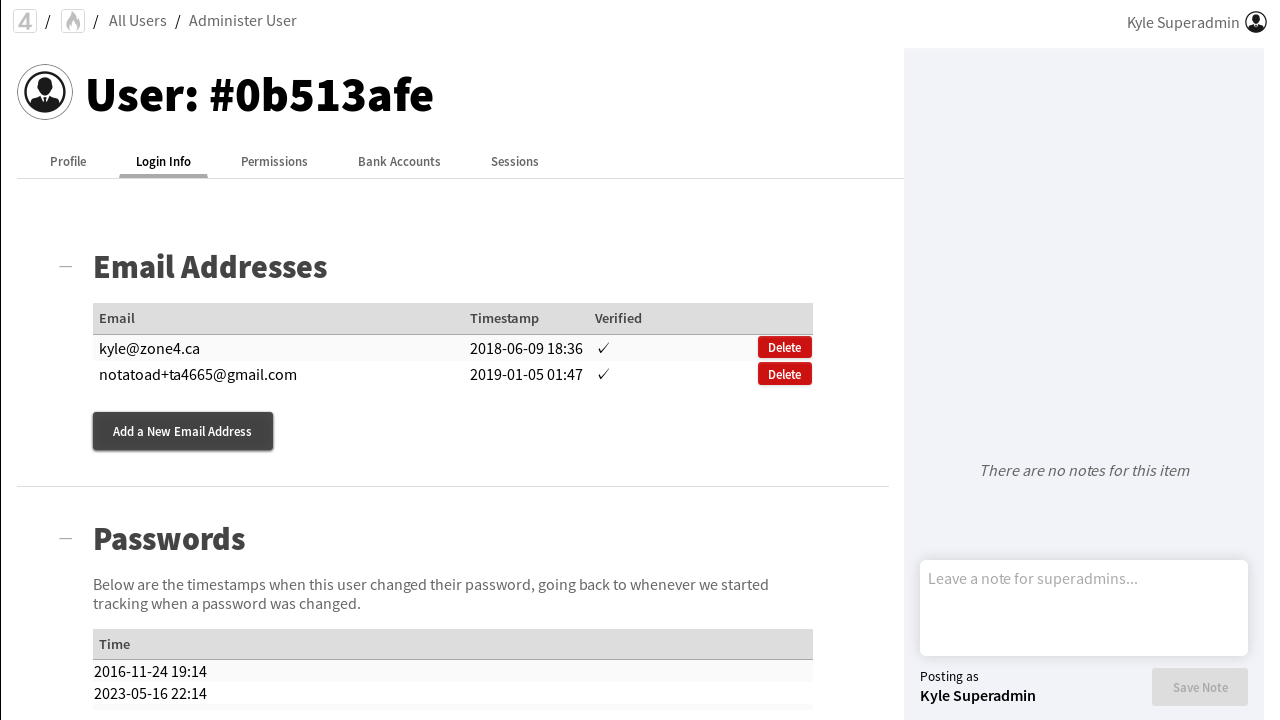Delete the notatoad+ta4665@gmail.com email

pos(784,374)
